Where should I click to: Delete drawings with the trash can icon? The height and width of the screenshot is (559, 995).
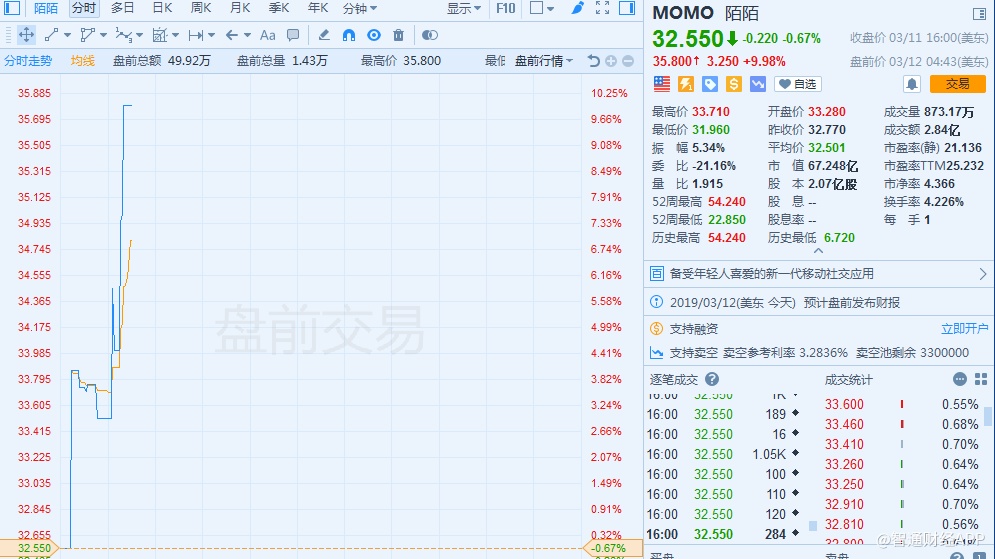coord(399,35)
